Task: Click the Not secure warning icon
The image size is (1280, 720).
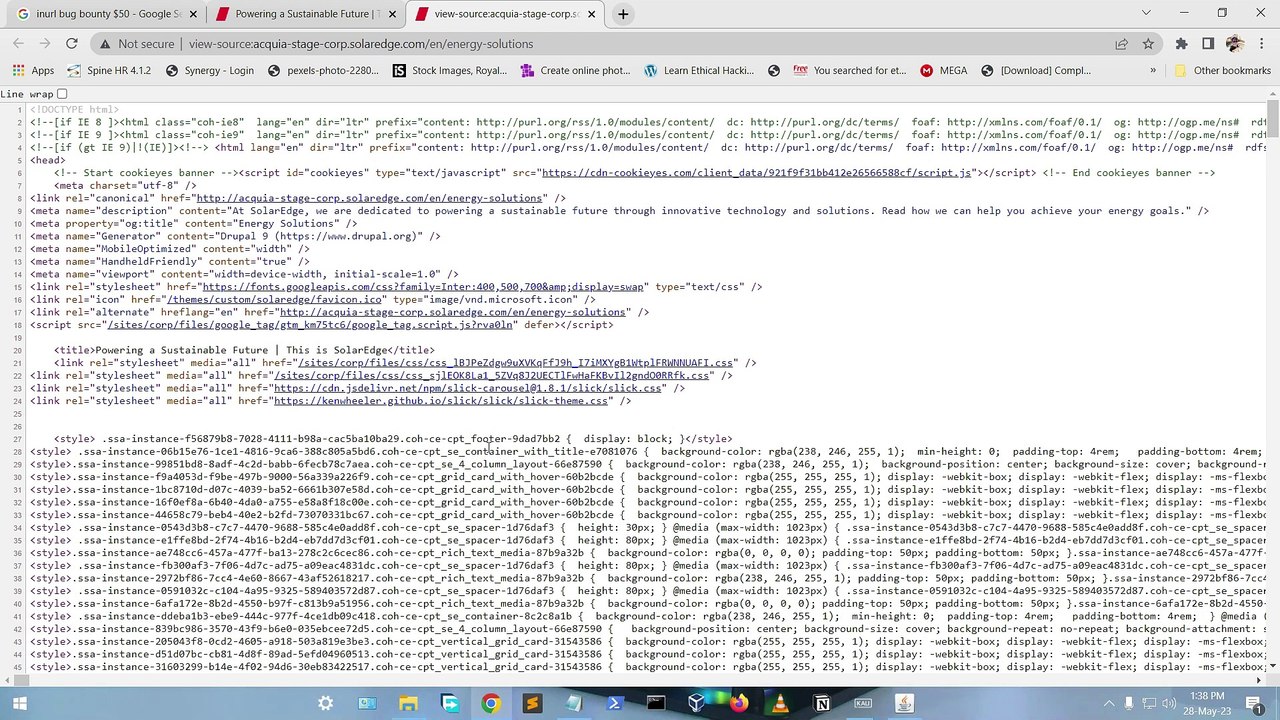Action: click(x=104, y=44)
